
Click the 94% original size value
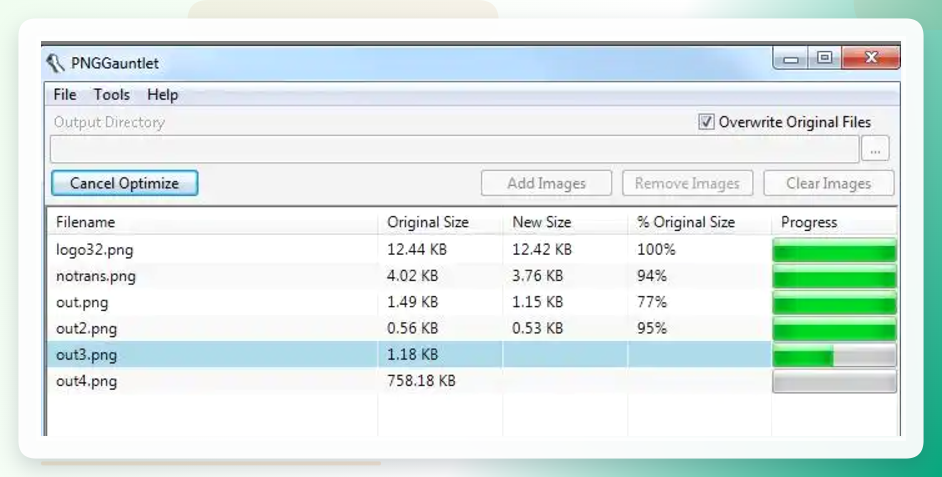click(x=652, y=276)
